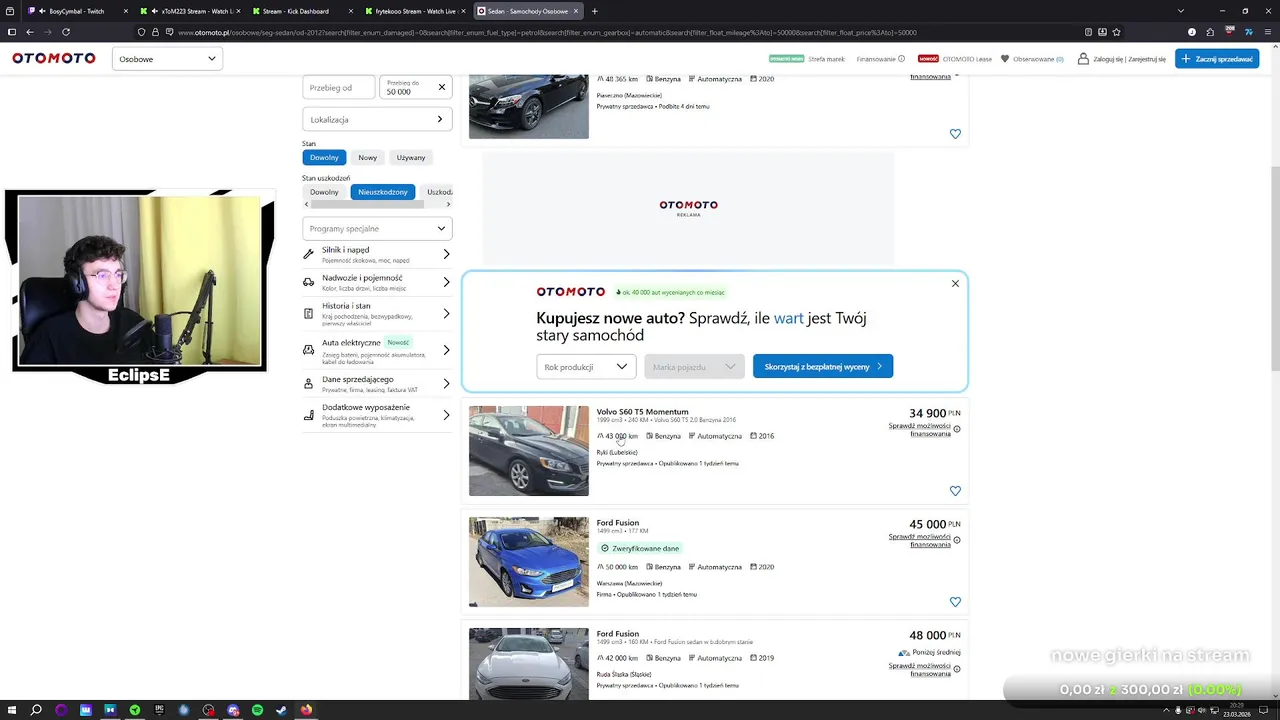The image size is (1280, 720).
Task: Open a new browser tab with plus
Action: pyautogui.click(x=594, y=11)
